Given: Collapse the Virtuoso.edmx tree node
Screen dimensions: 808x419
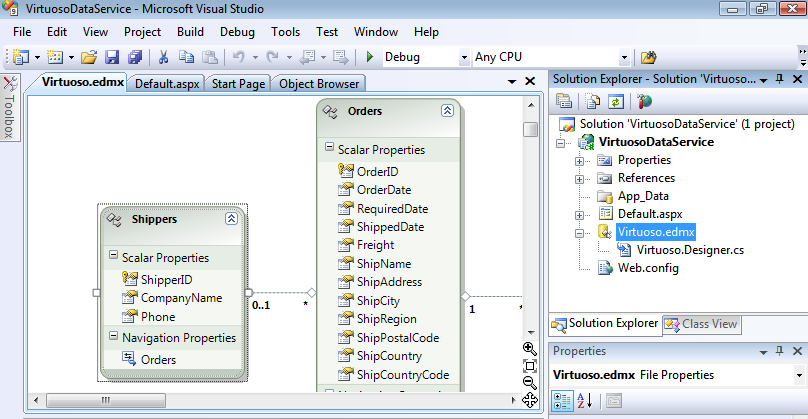Looking at the screenshot, I should [579, 233].
